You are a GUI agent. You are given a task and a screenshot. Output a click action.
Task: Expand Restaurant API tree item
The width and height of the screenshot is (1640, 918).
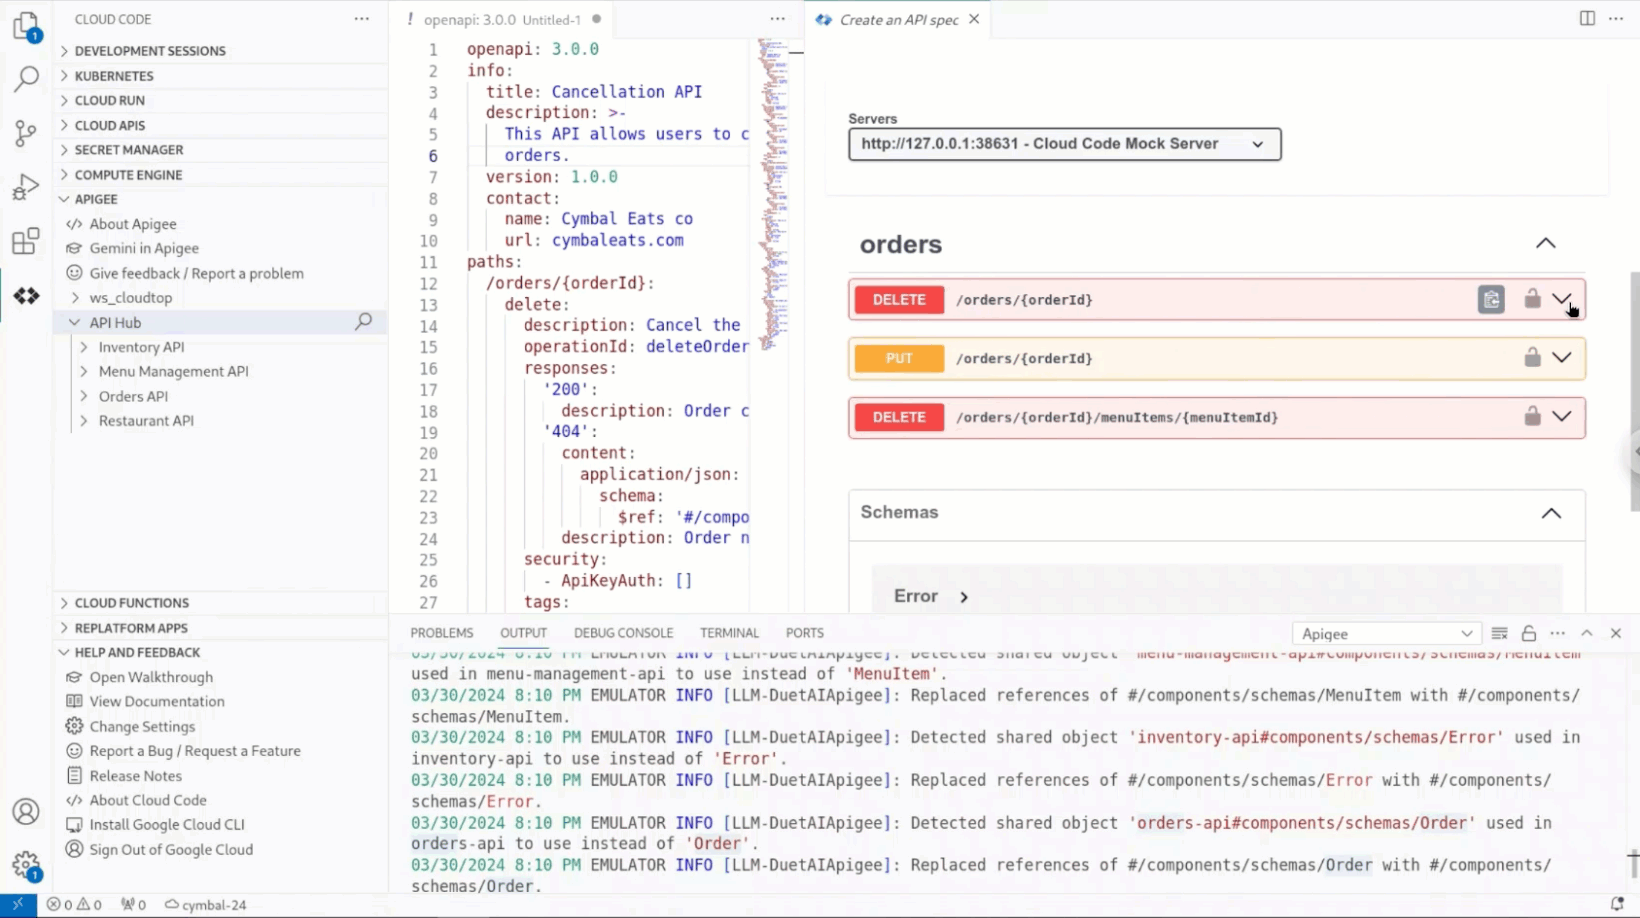click(x=84, y=421)
